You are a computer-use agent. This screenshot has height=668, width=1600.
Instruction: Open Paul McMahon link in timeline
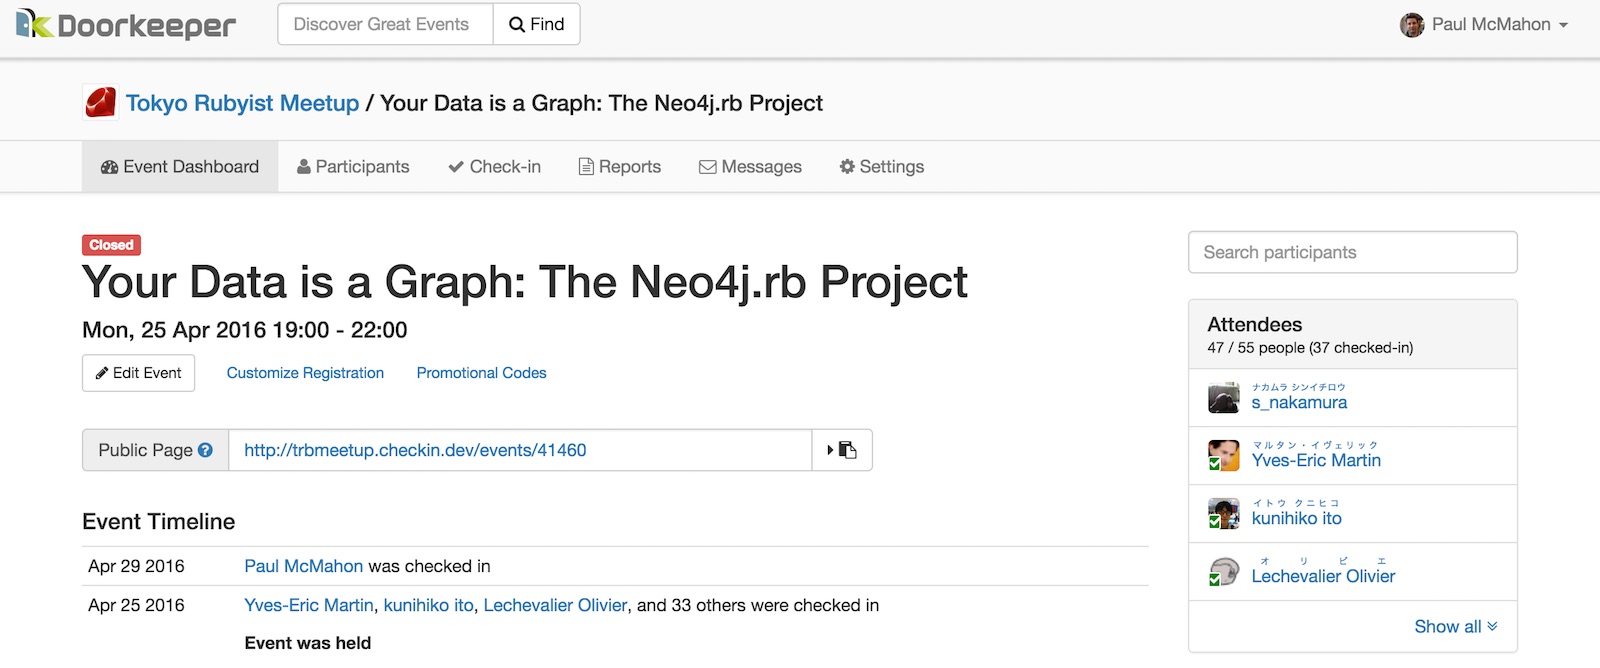coord(303,566)
